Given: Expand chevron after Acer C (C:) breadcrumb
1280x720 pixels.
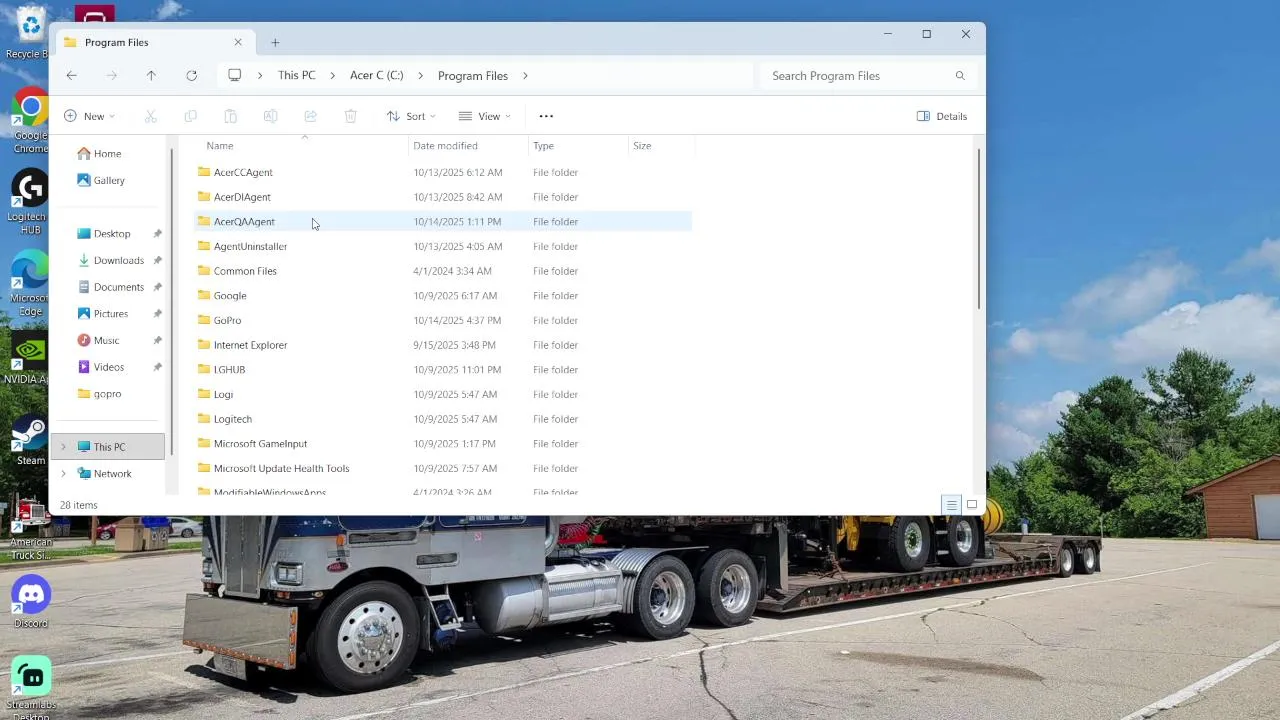Looking at the screenshot, I should [421, 76].
